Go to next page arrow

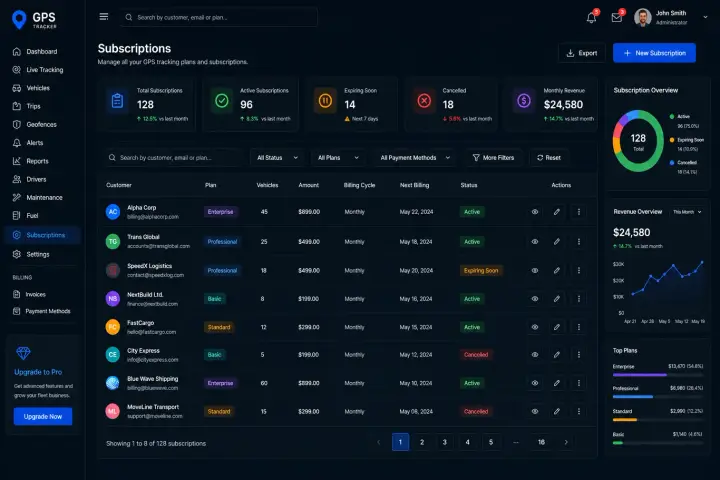click(566, 442)
